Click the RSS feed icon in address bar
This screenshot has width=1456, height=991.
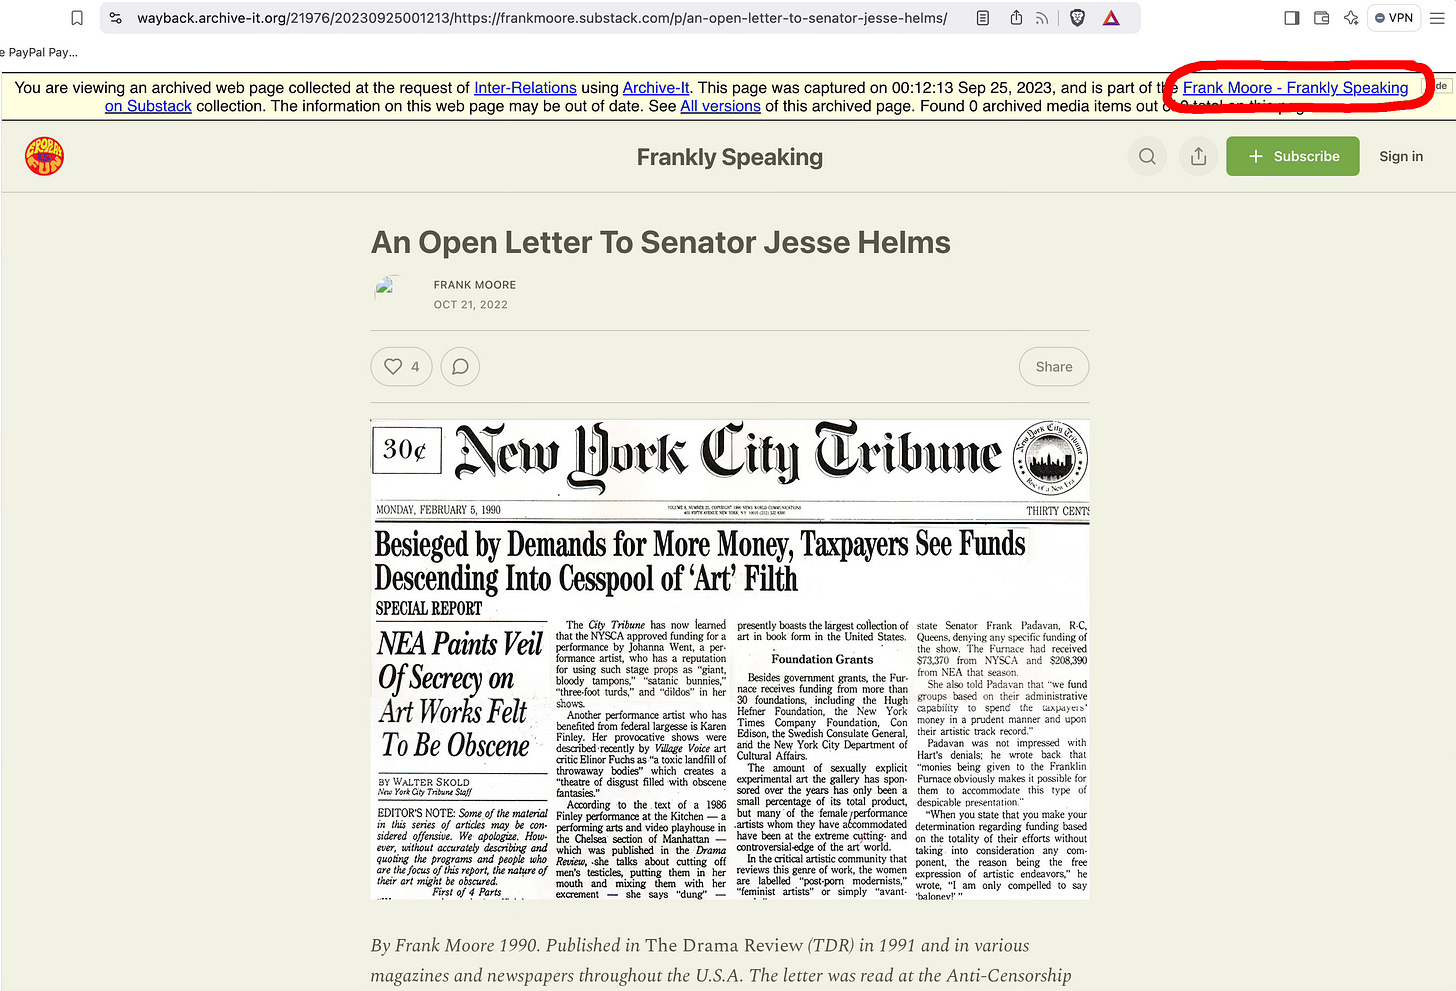[1043, 18]
